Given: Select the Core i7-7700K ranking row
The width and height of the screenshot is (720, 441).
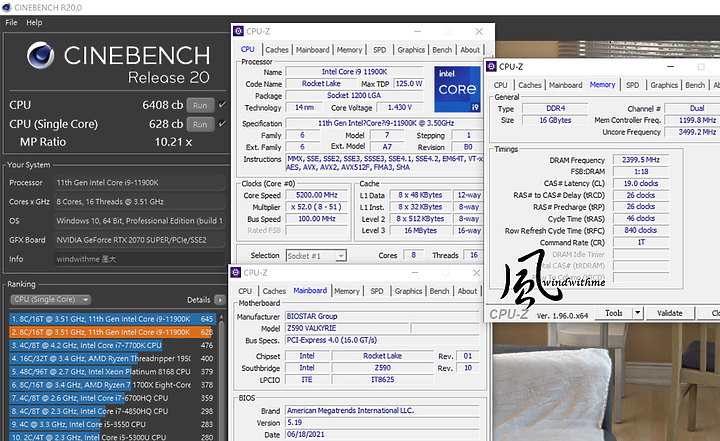Looking at the screenshot, I should [x=112, y=345].
